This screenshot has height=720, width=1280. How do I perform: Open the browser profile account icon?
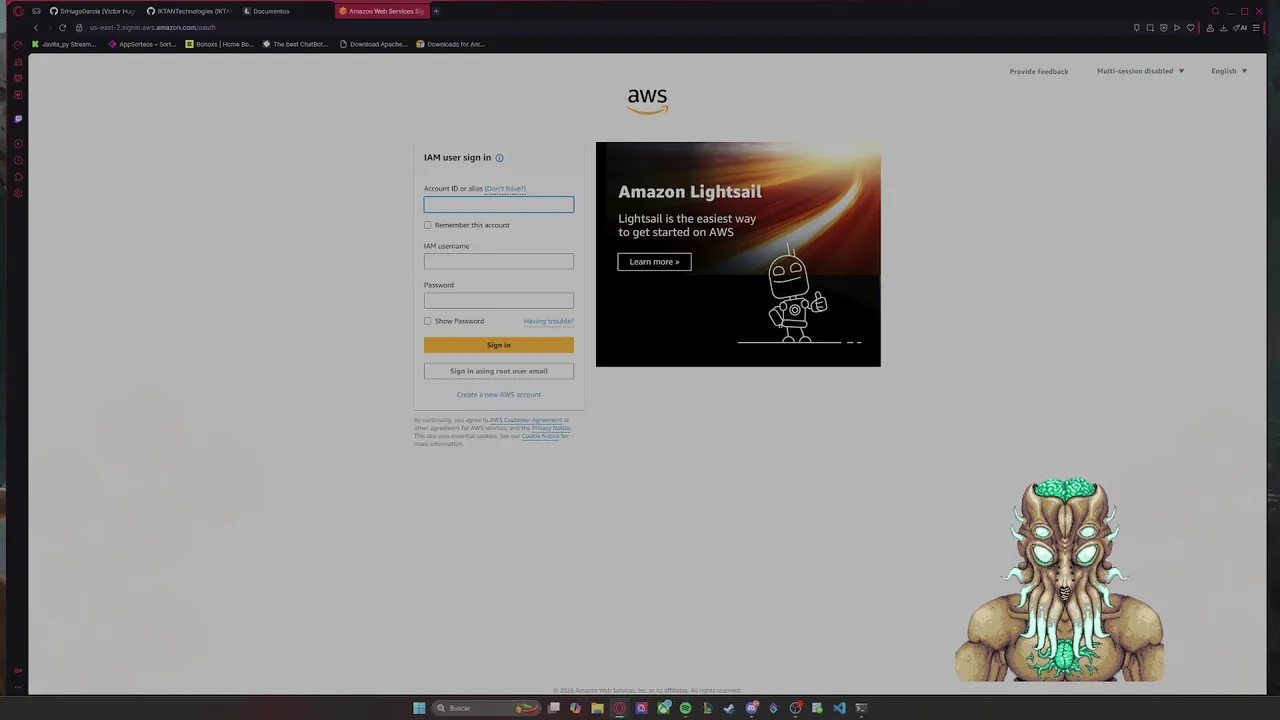click(x=1210, y=28)
